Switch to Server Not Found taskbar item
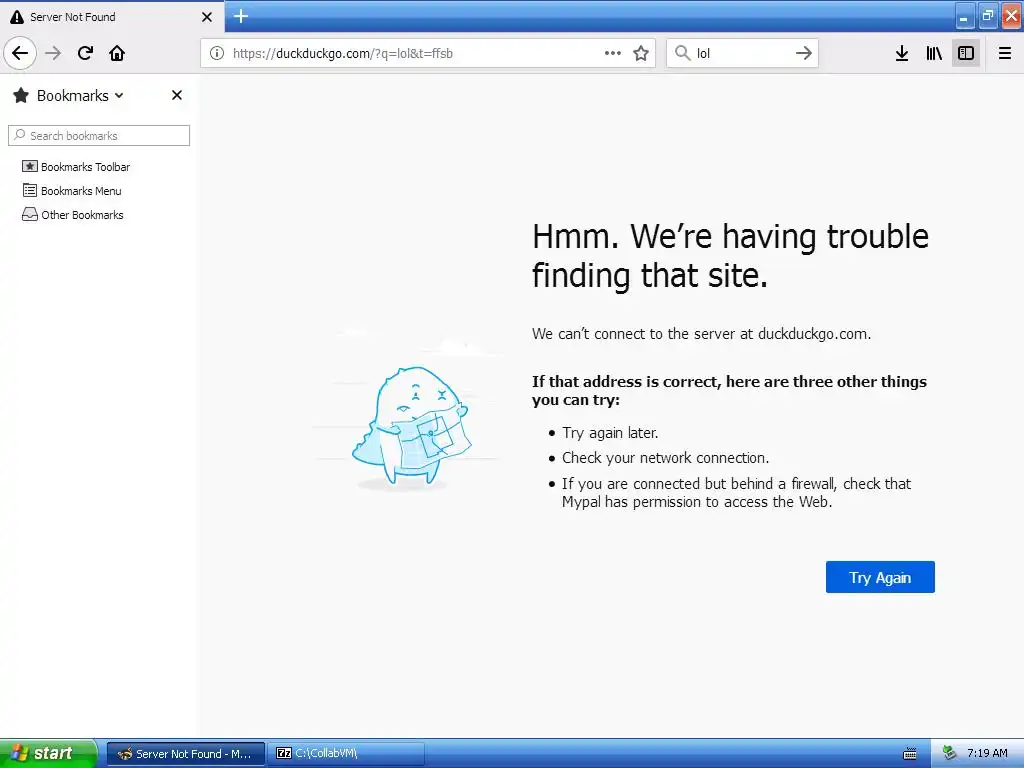Image resolution: width=1024 pixels, height=768 pixels. [x=186, y=754]
